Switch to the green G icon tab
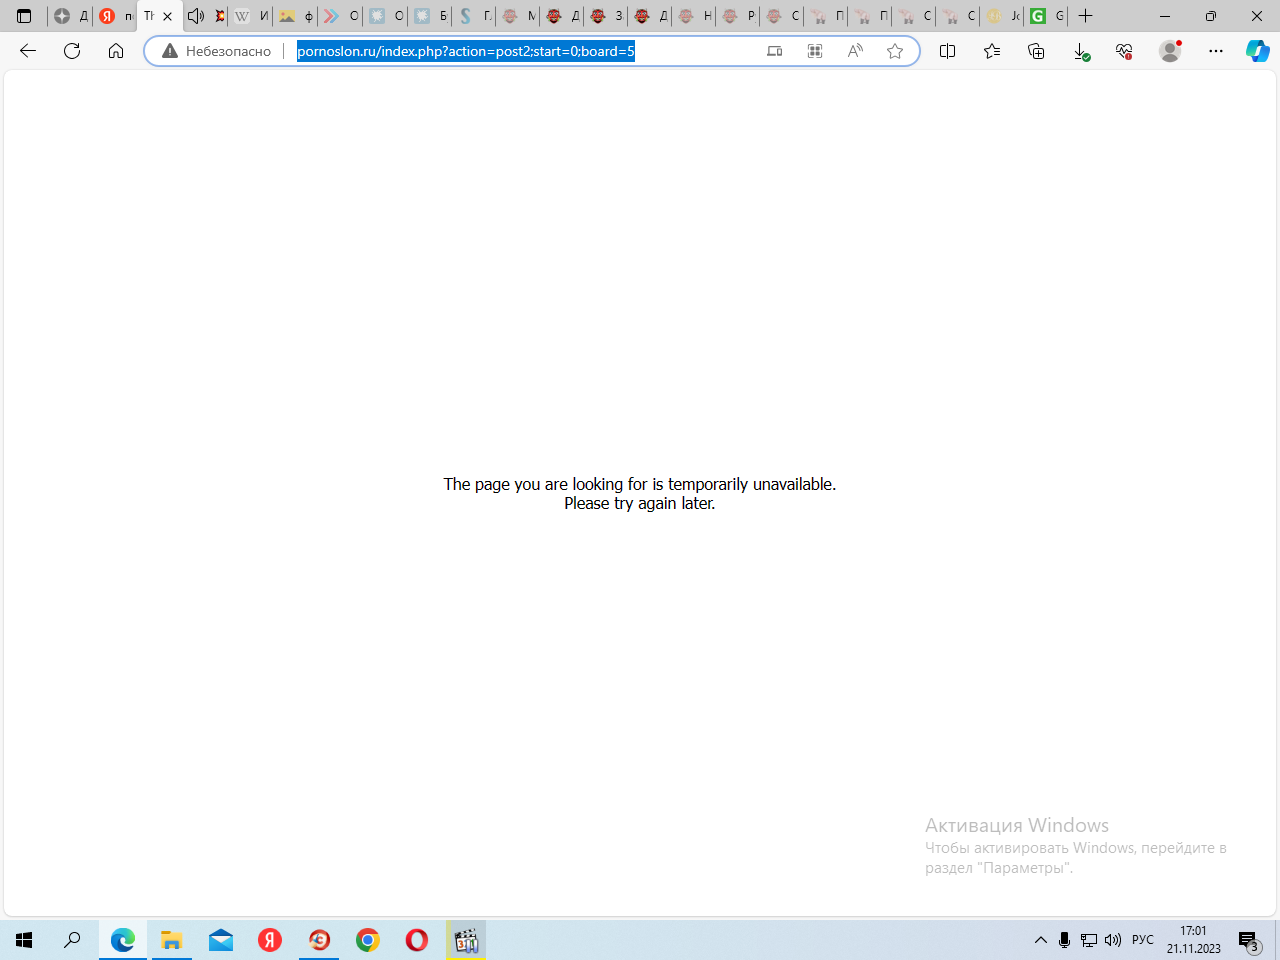Screen dimensions: 1280x960 click(x=1047, y=16)
